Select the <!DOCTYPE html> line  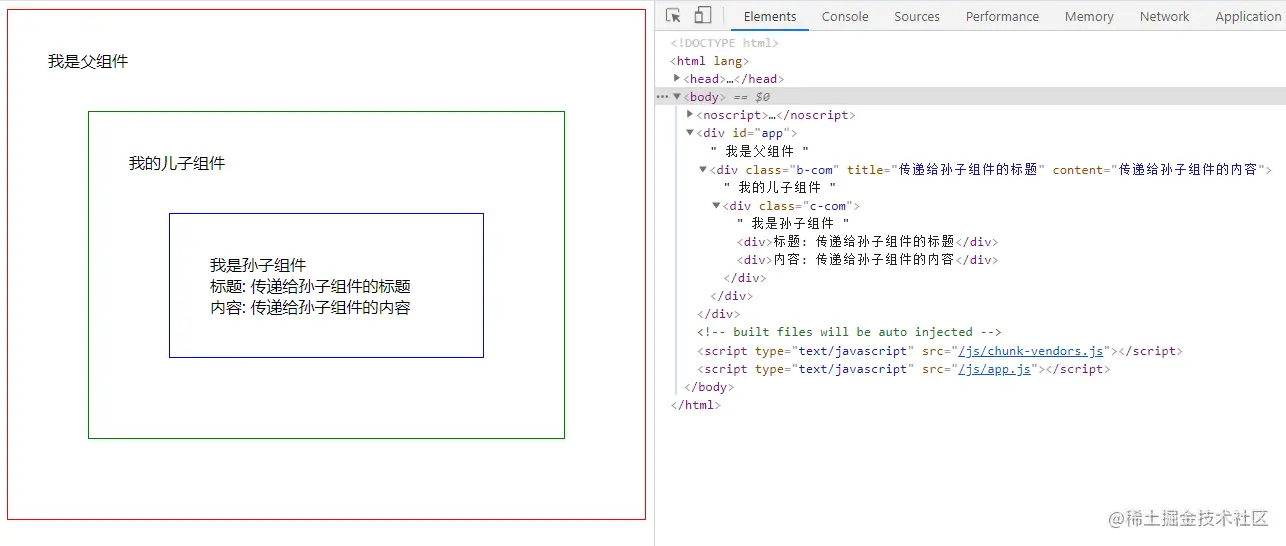(x=725, y=43)
